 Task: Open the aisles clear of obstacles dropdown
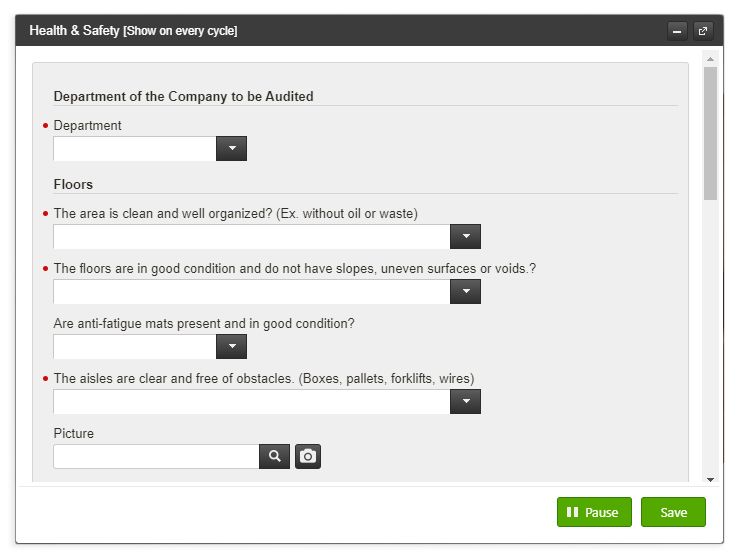click(x=465, y=402)
